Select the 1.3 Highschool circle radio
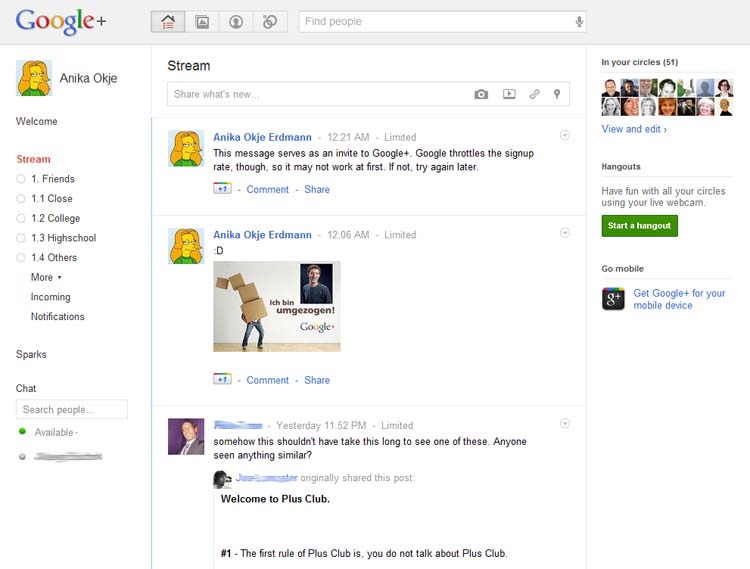 pos(21,238)
